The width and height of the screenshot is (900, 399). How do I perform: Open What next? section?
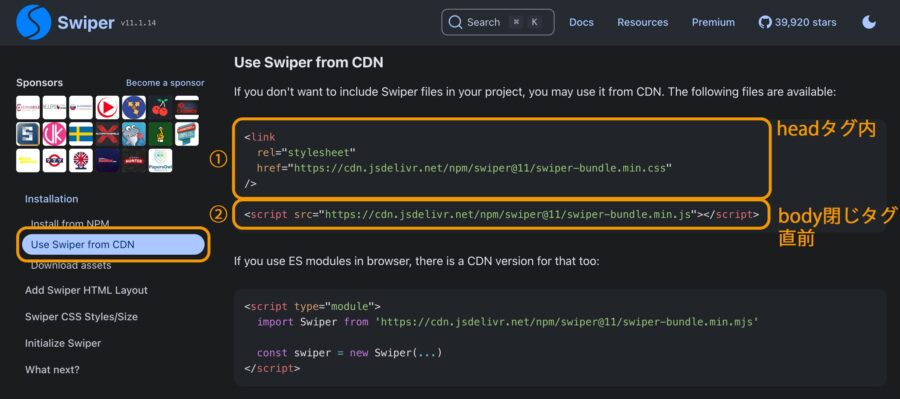click(52, 370)
